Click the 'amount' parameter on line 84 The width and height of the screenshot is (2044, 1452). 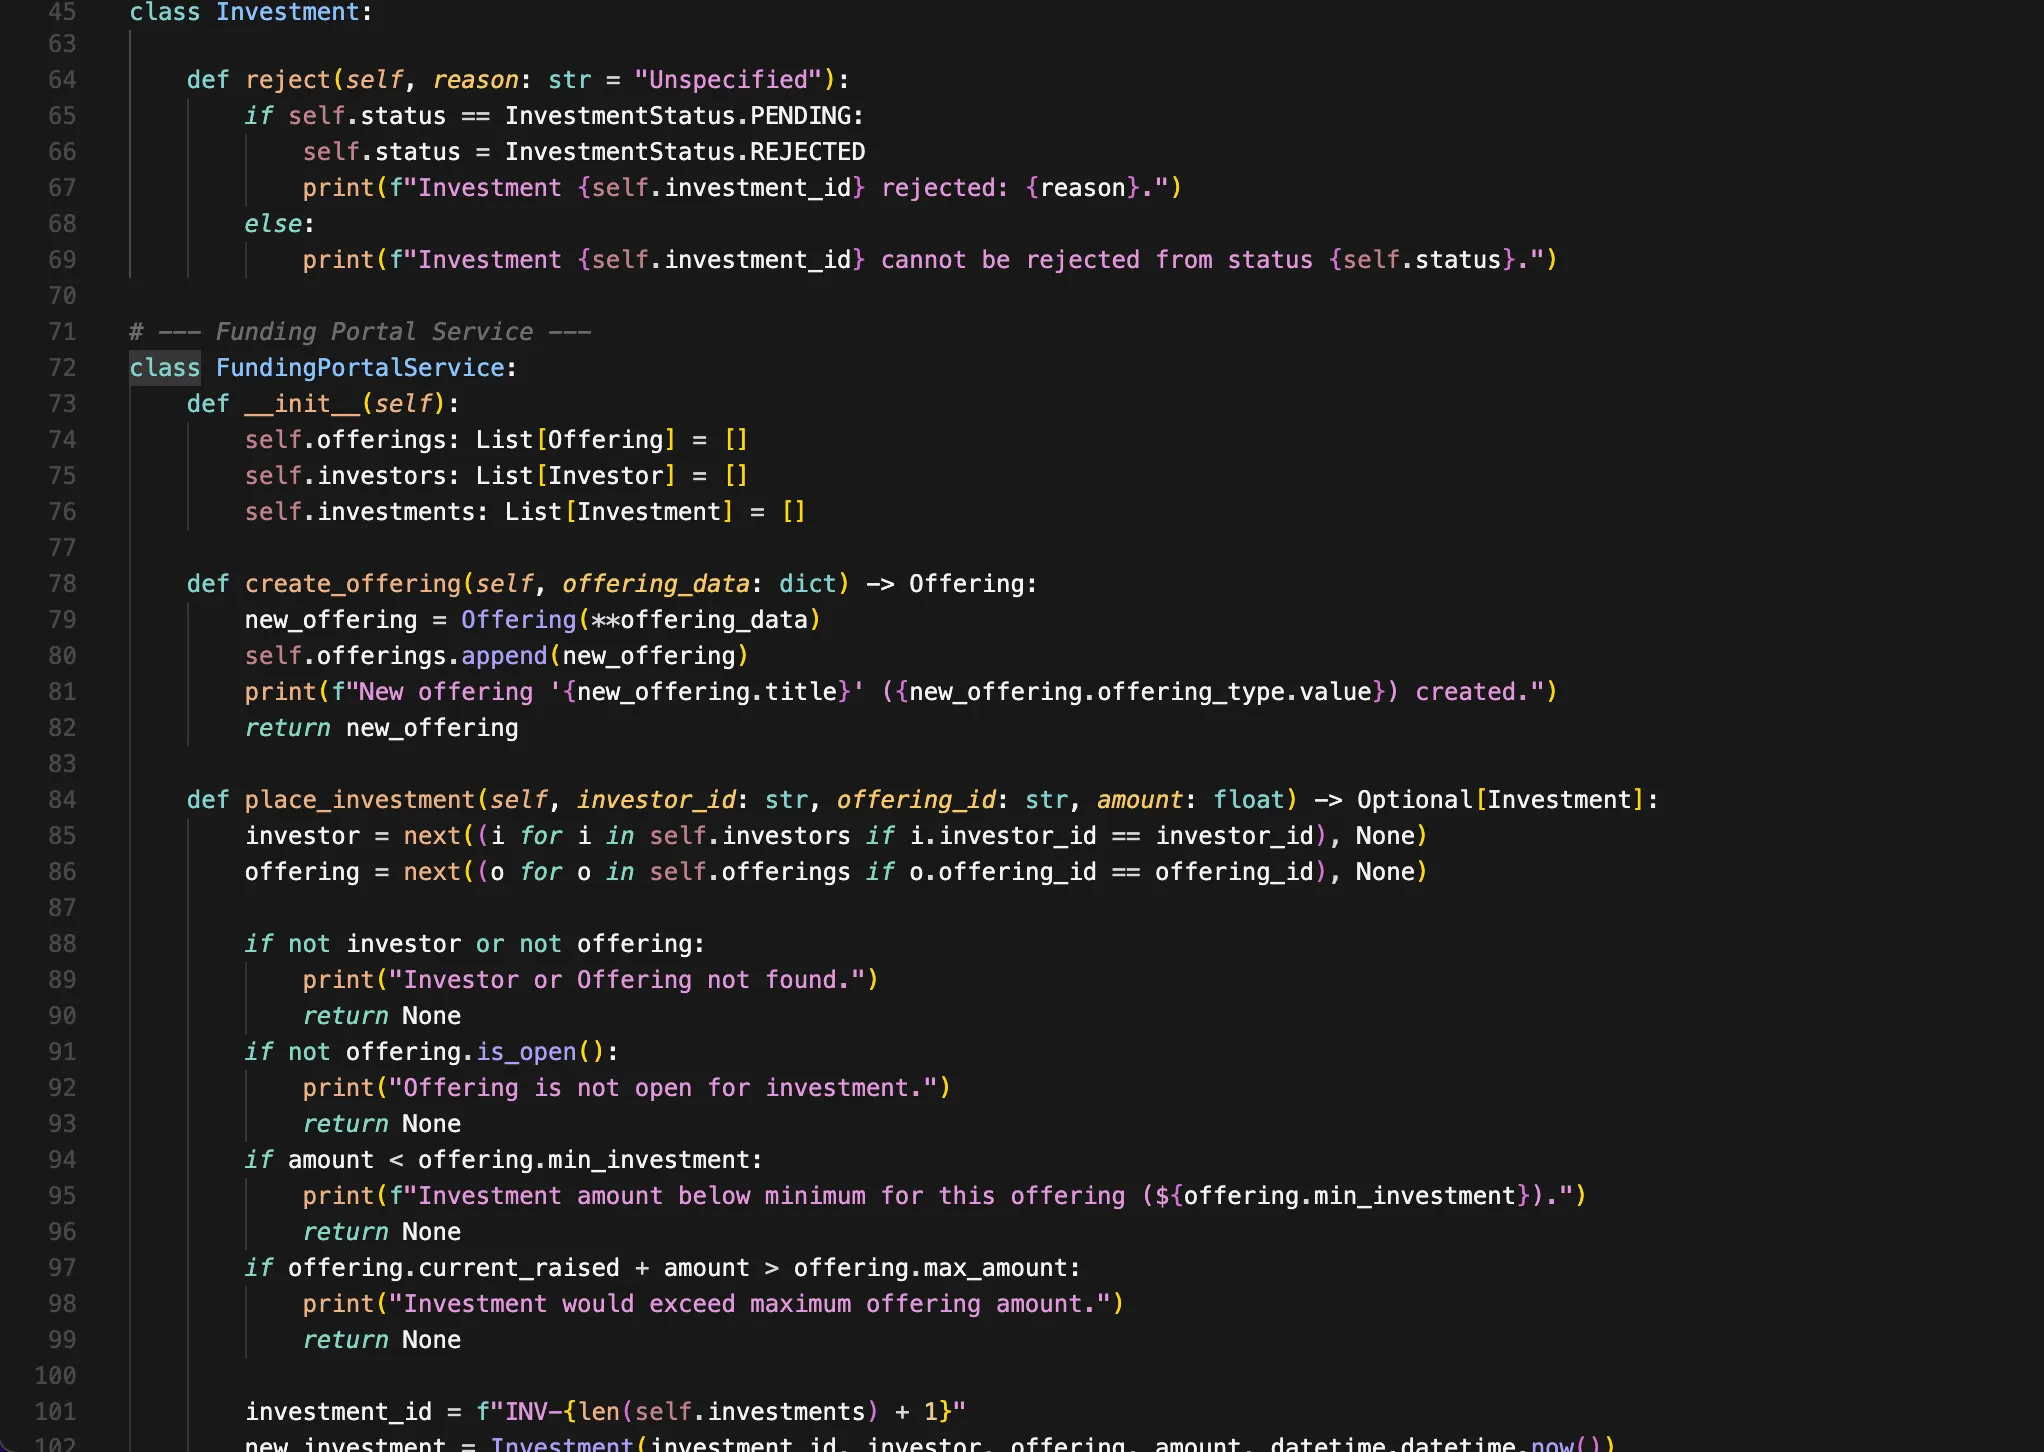point(1140,800)
